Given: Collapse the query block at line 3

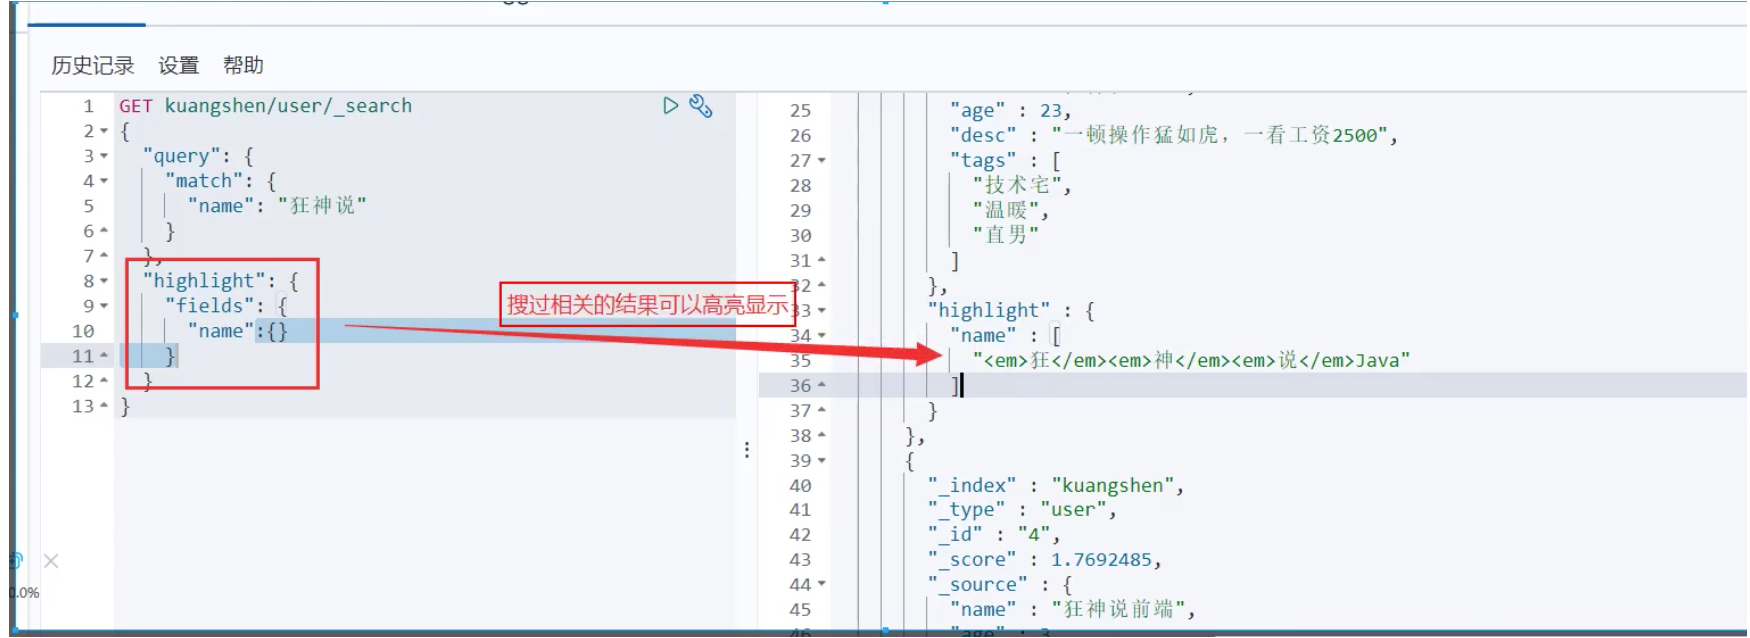Looking at the screenshot, I should (x=104, y=156).
